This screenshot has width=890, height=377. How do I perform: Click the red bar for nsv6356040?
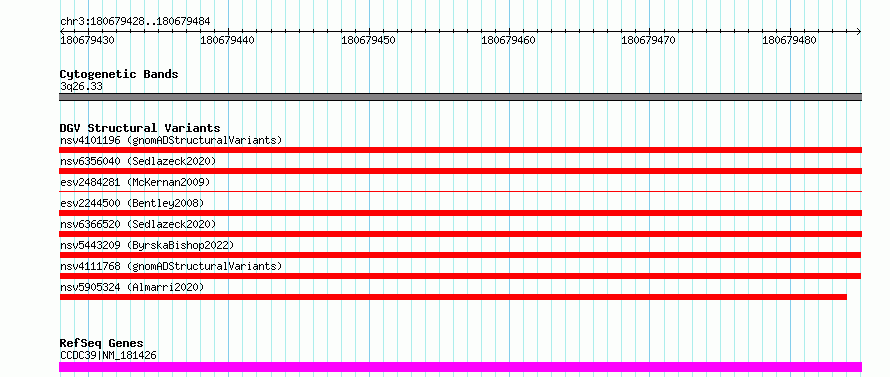click(460, 171)
